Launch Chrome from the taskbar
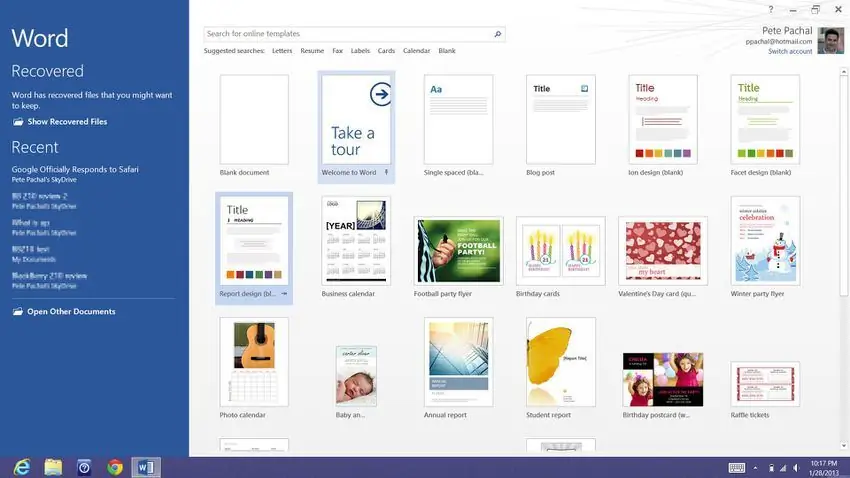Image resolution: width=850 pixels, height=478 pixels. click(x=115, y=467)
